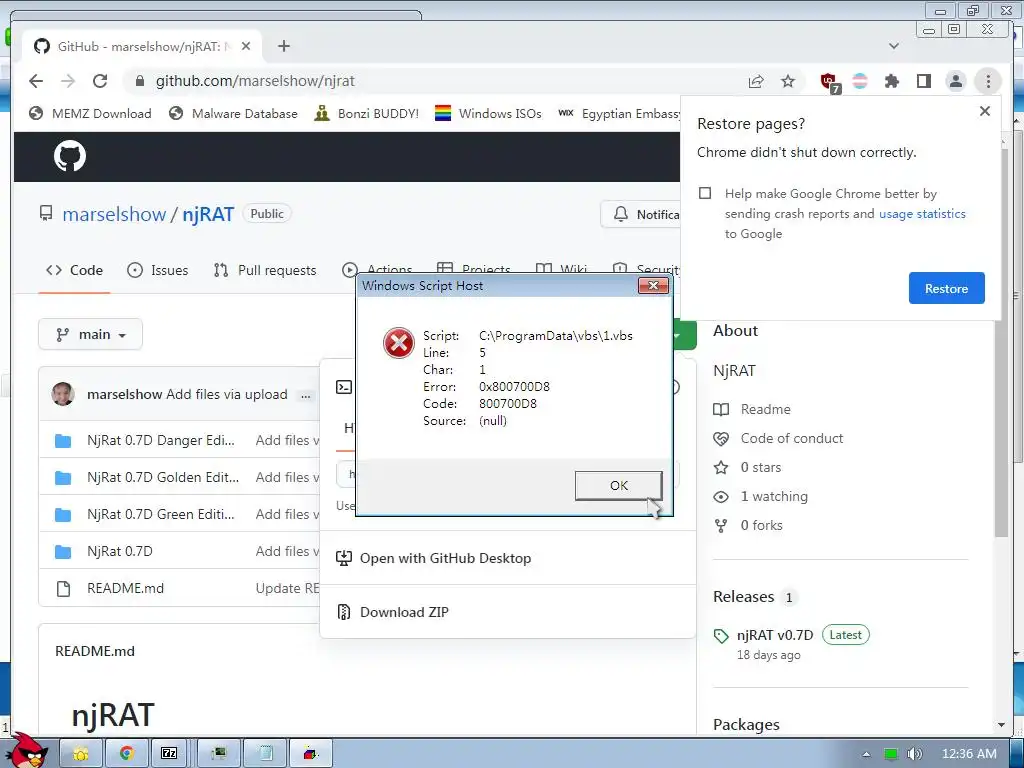This screenshot has height=768, width=1024.
Task: Open the Windows ISOs bookmark
Action: 488,114
